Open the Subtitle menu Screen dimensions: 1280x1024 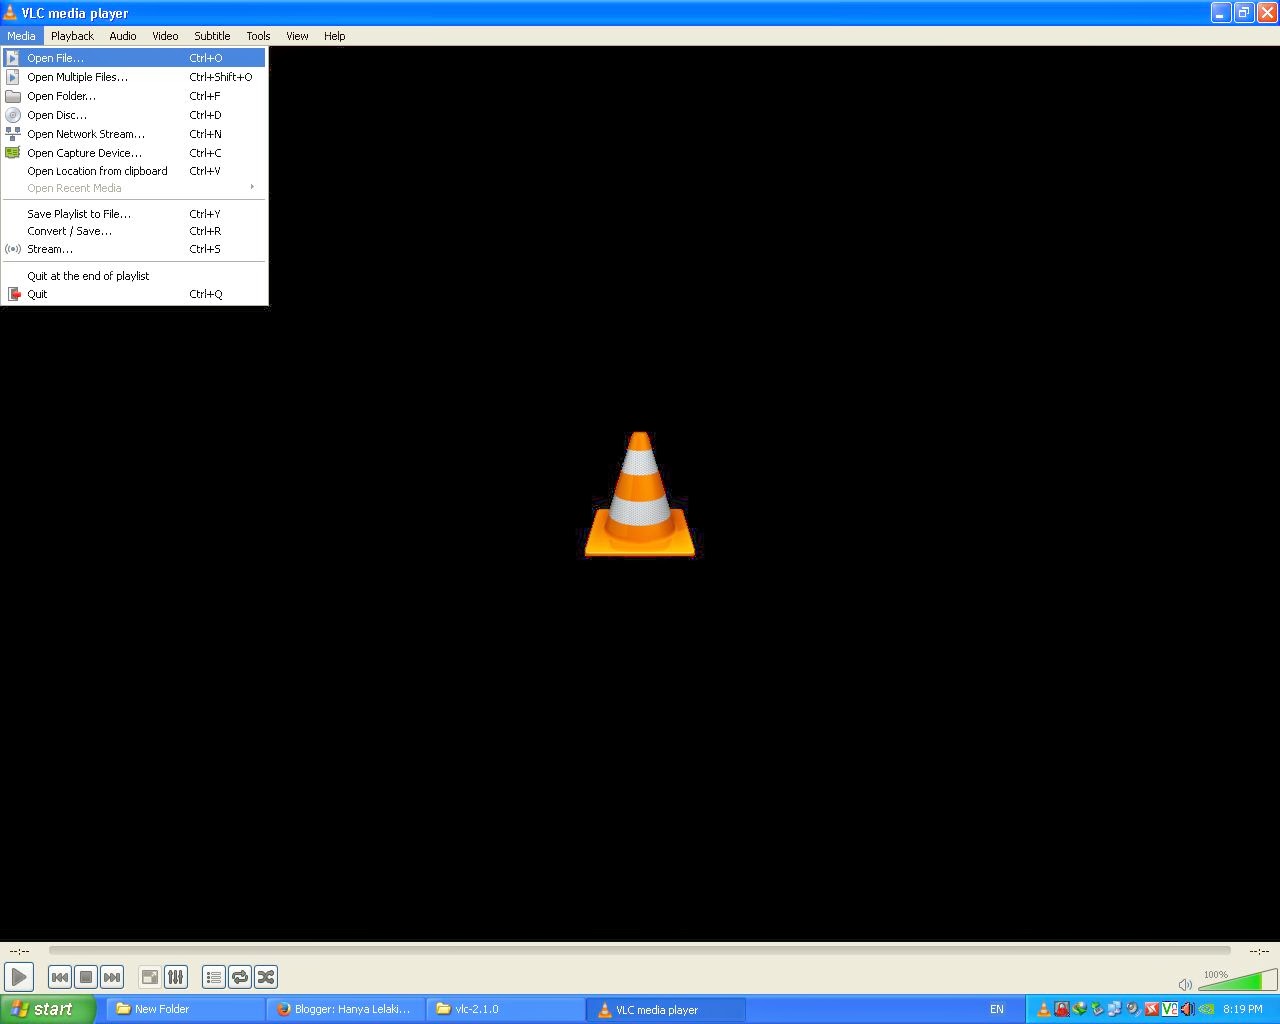212,36
